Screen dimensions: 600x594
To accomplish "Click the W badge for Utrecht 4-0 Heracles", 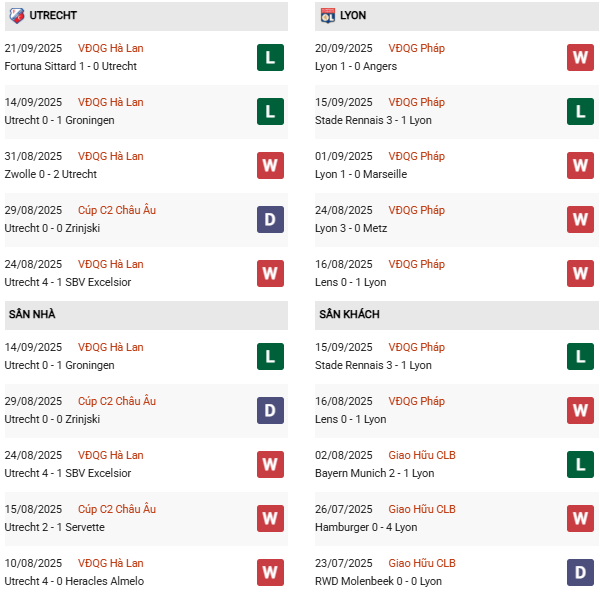I will pyautogui.click(x=270, y=572).
